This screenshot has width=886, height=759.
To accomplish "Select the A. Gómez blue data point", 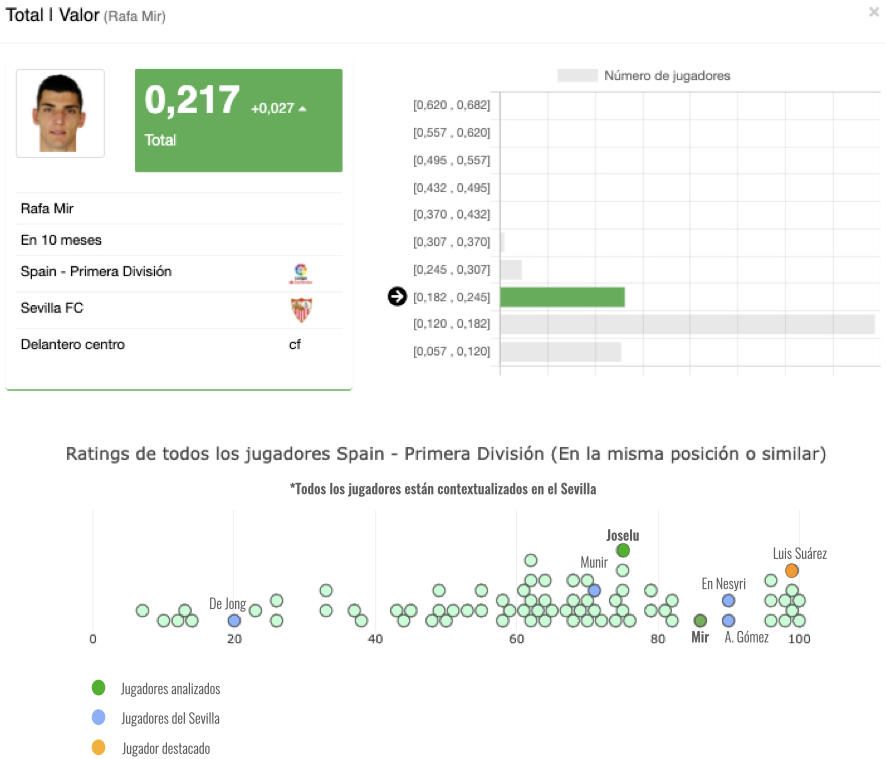I will point(729,620).
